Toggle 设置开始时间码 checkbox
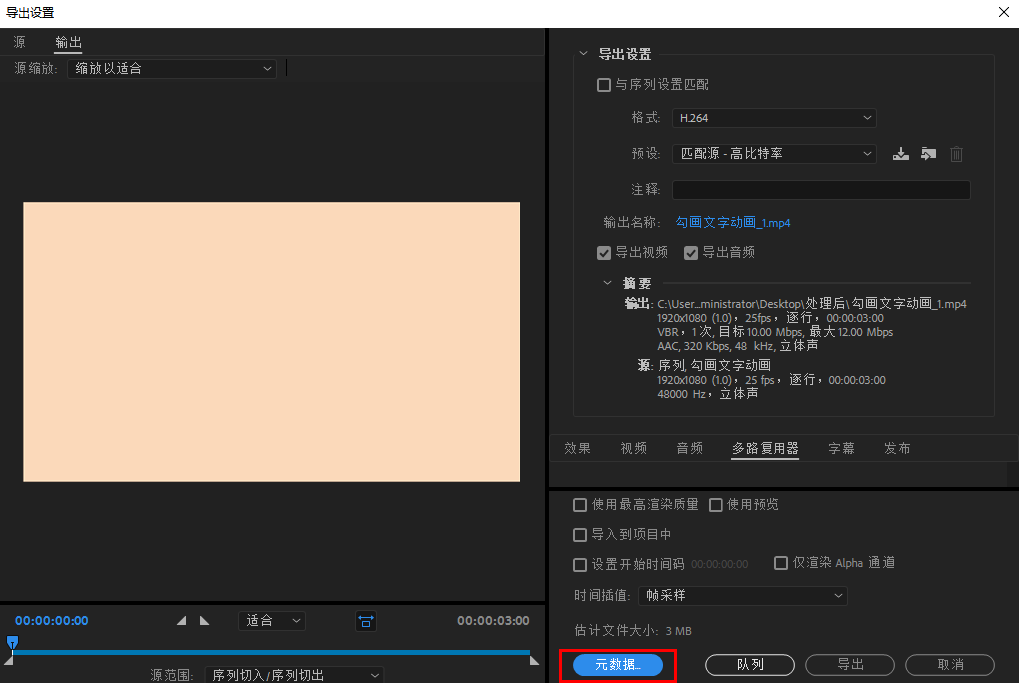 point(580,565)
